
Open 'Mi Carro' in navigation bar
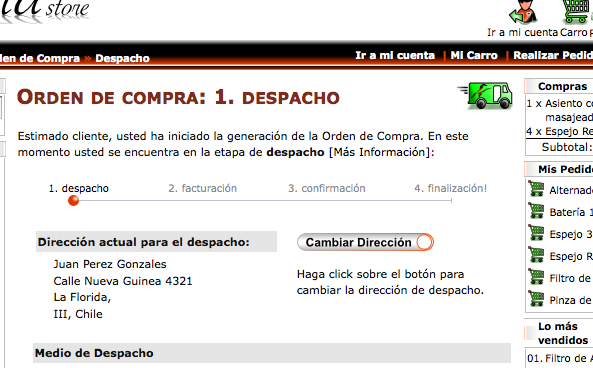474,55
